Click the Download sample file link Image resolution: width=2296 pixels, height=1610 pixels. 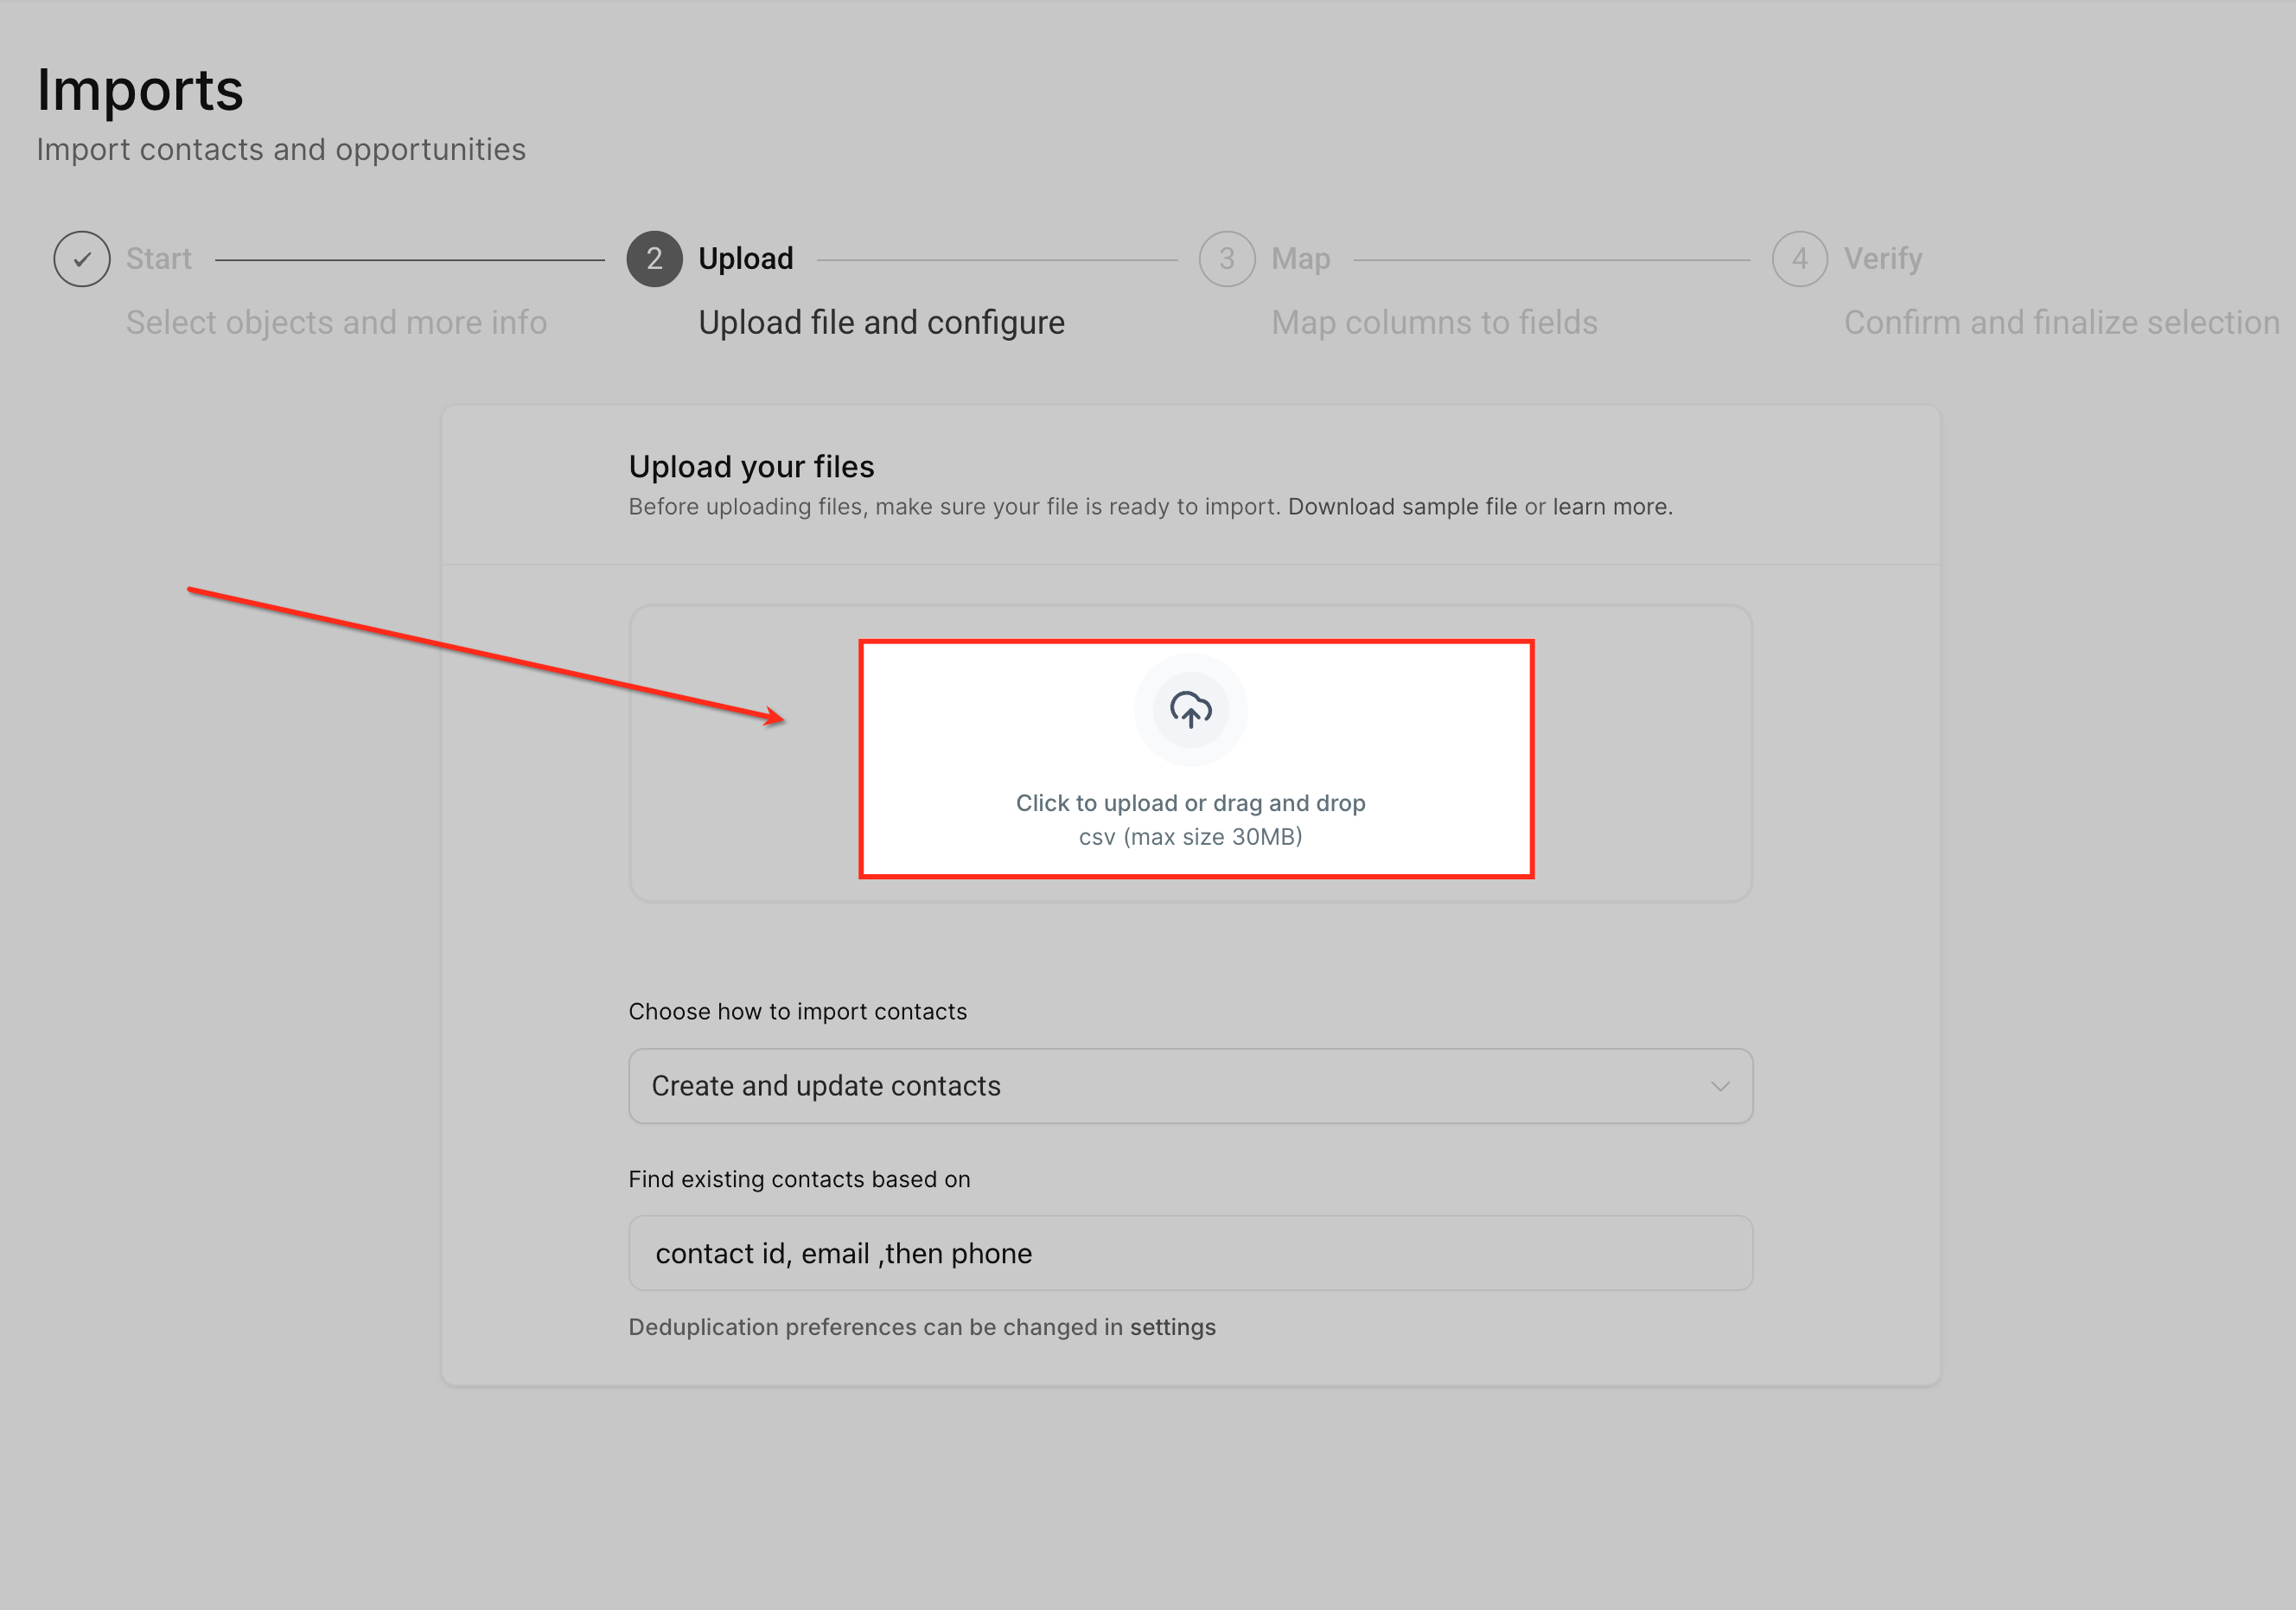(x=1401, y=507)
